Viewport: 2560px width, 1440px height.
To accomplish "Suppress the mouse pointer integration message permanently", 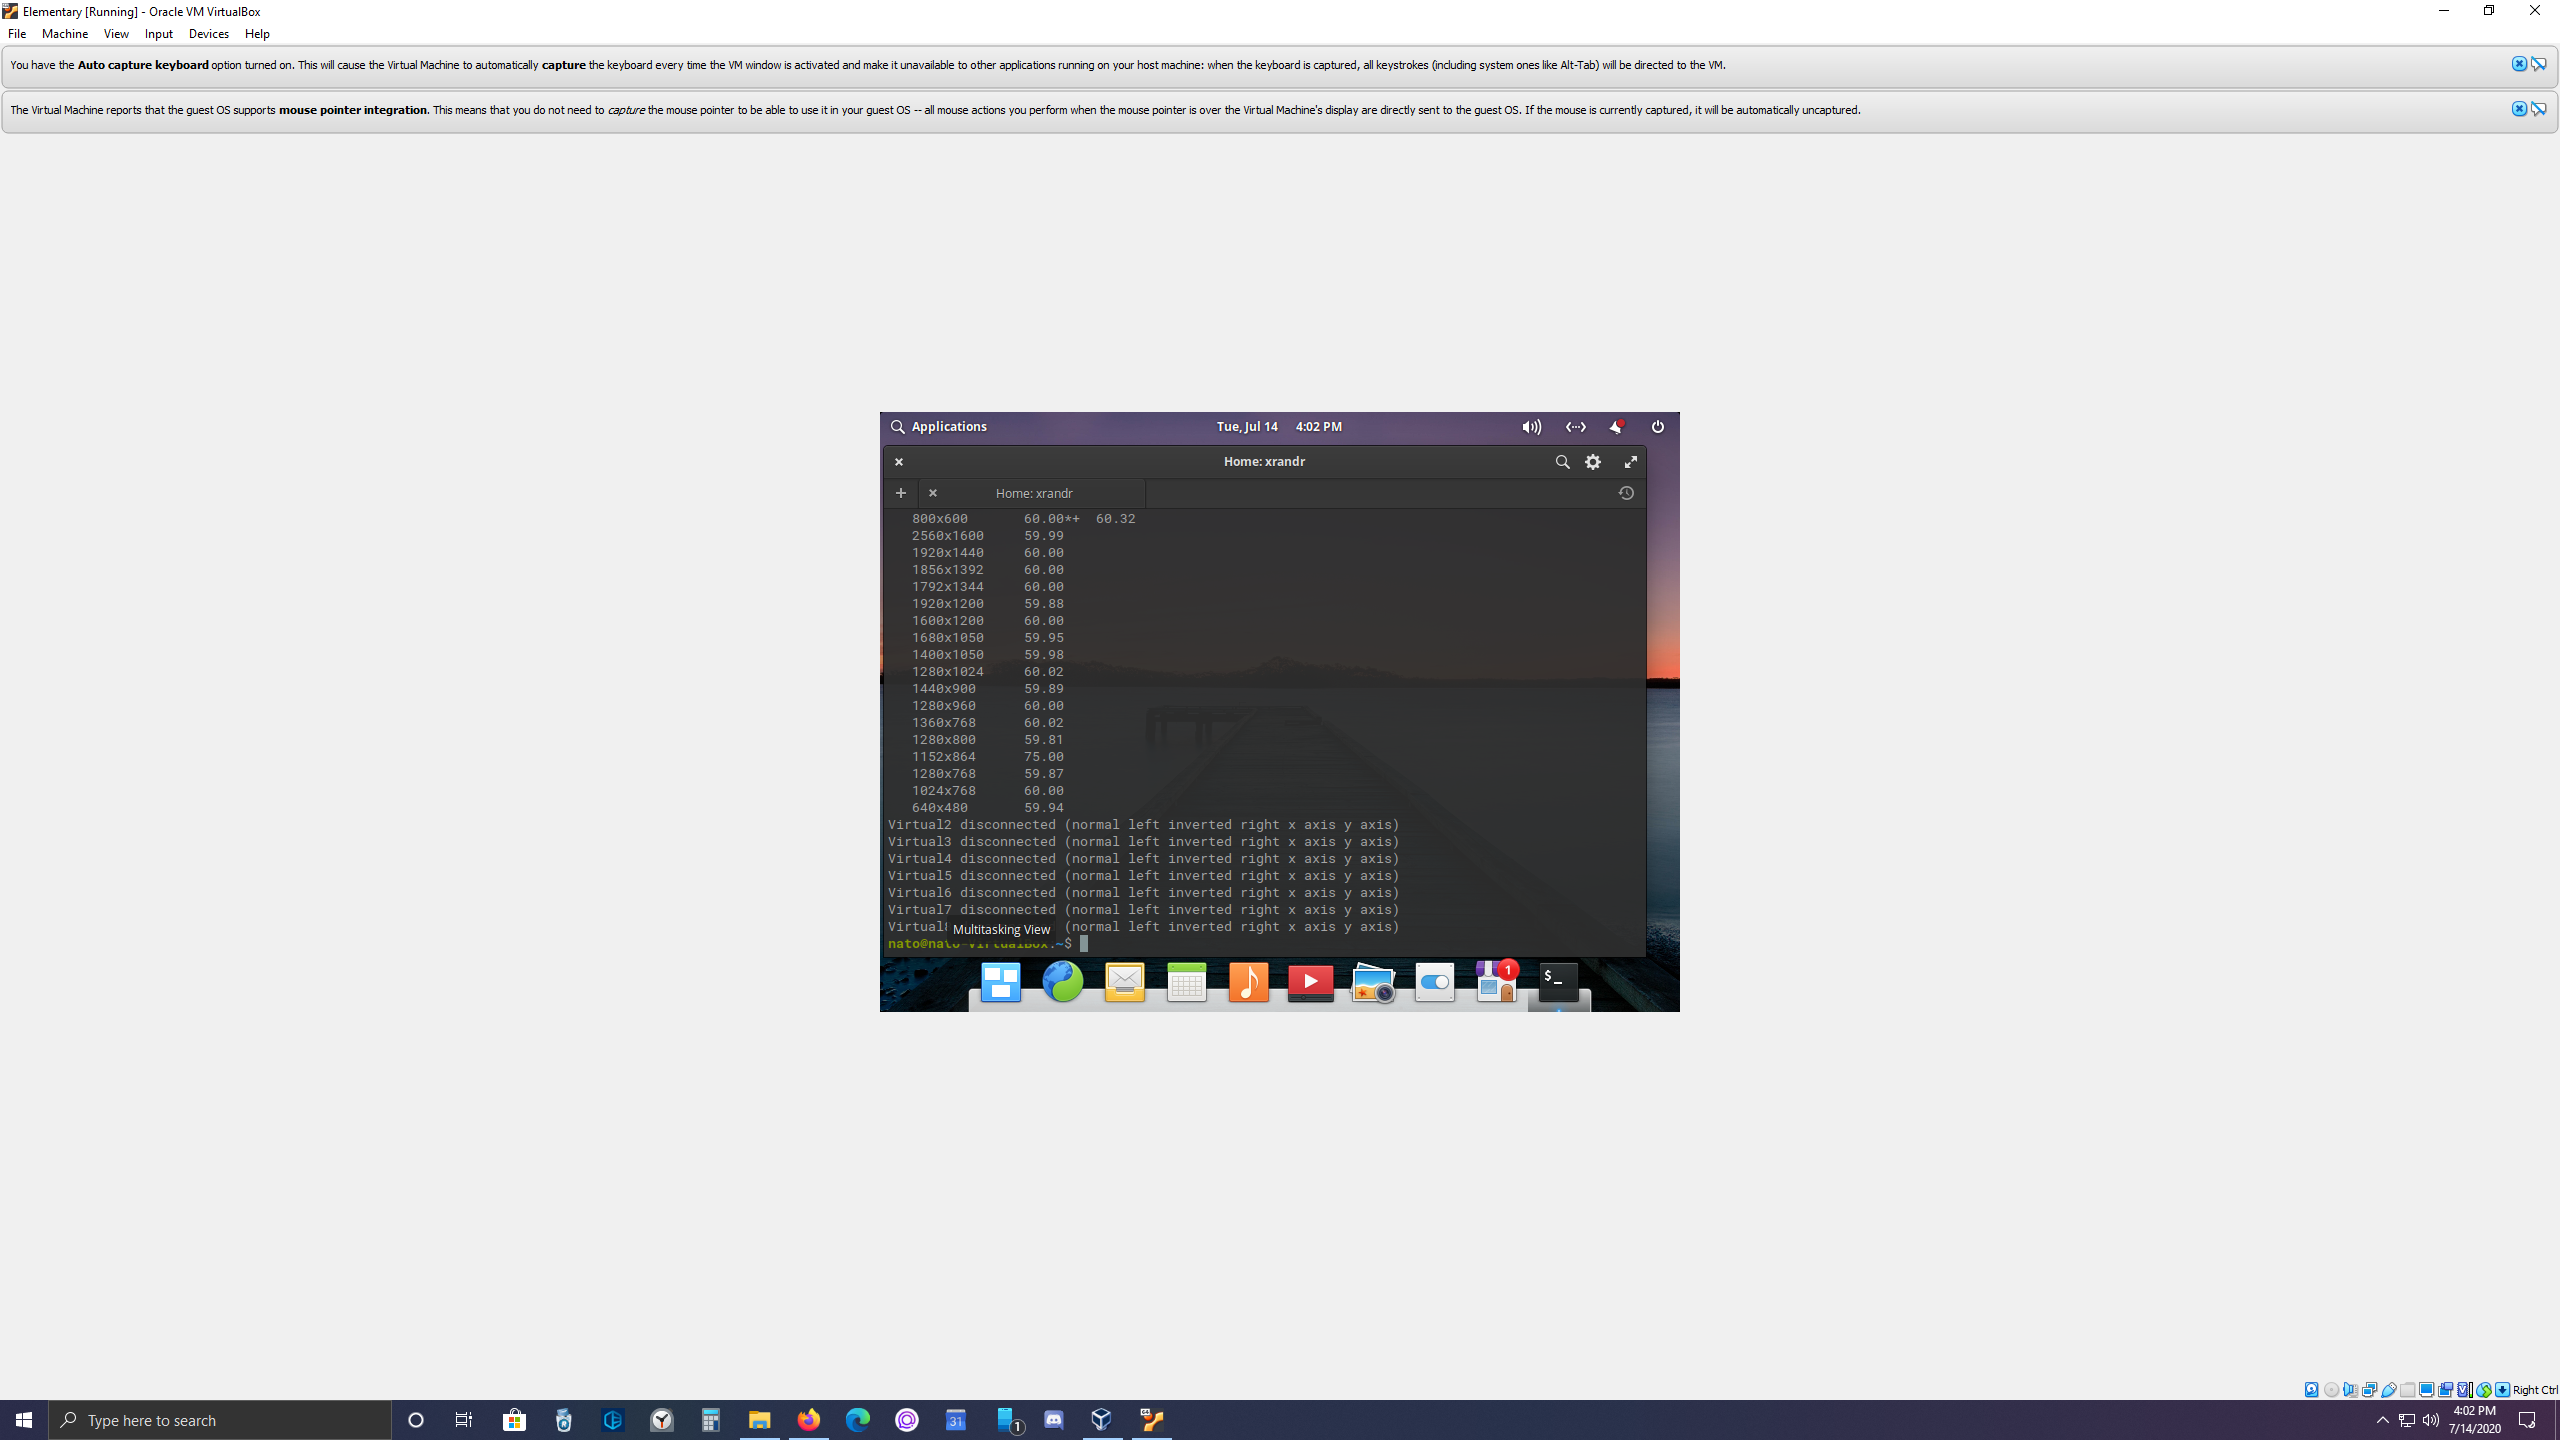I will (2539, 109).
